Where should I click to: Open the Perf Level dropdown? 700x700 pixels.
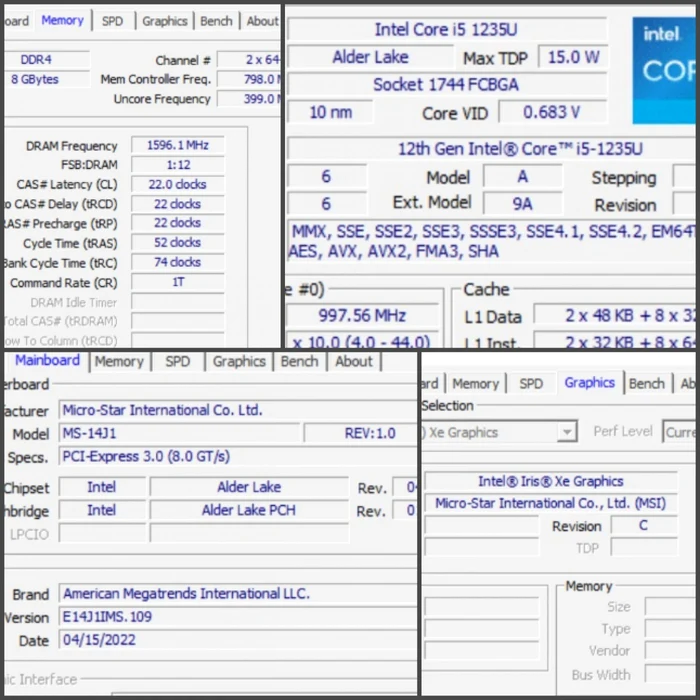[680, 432]
